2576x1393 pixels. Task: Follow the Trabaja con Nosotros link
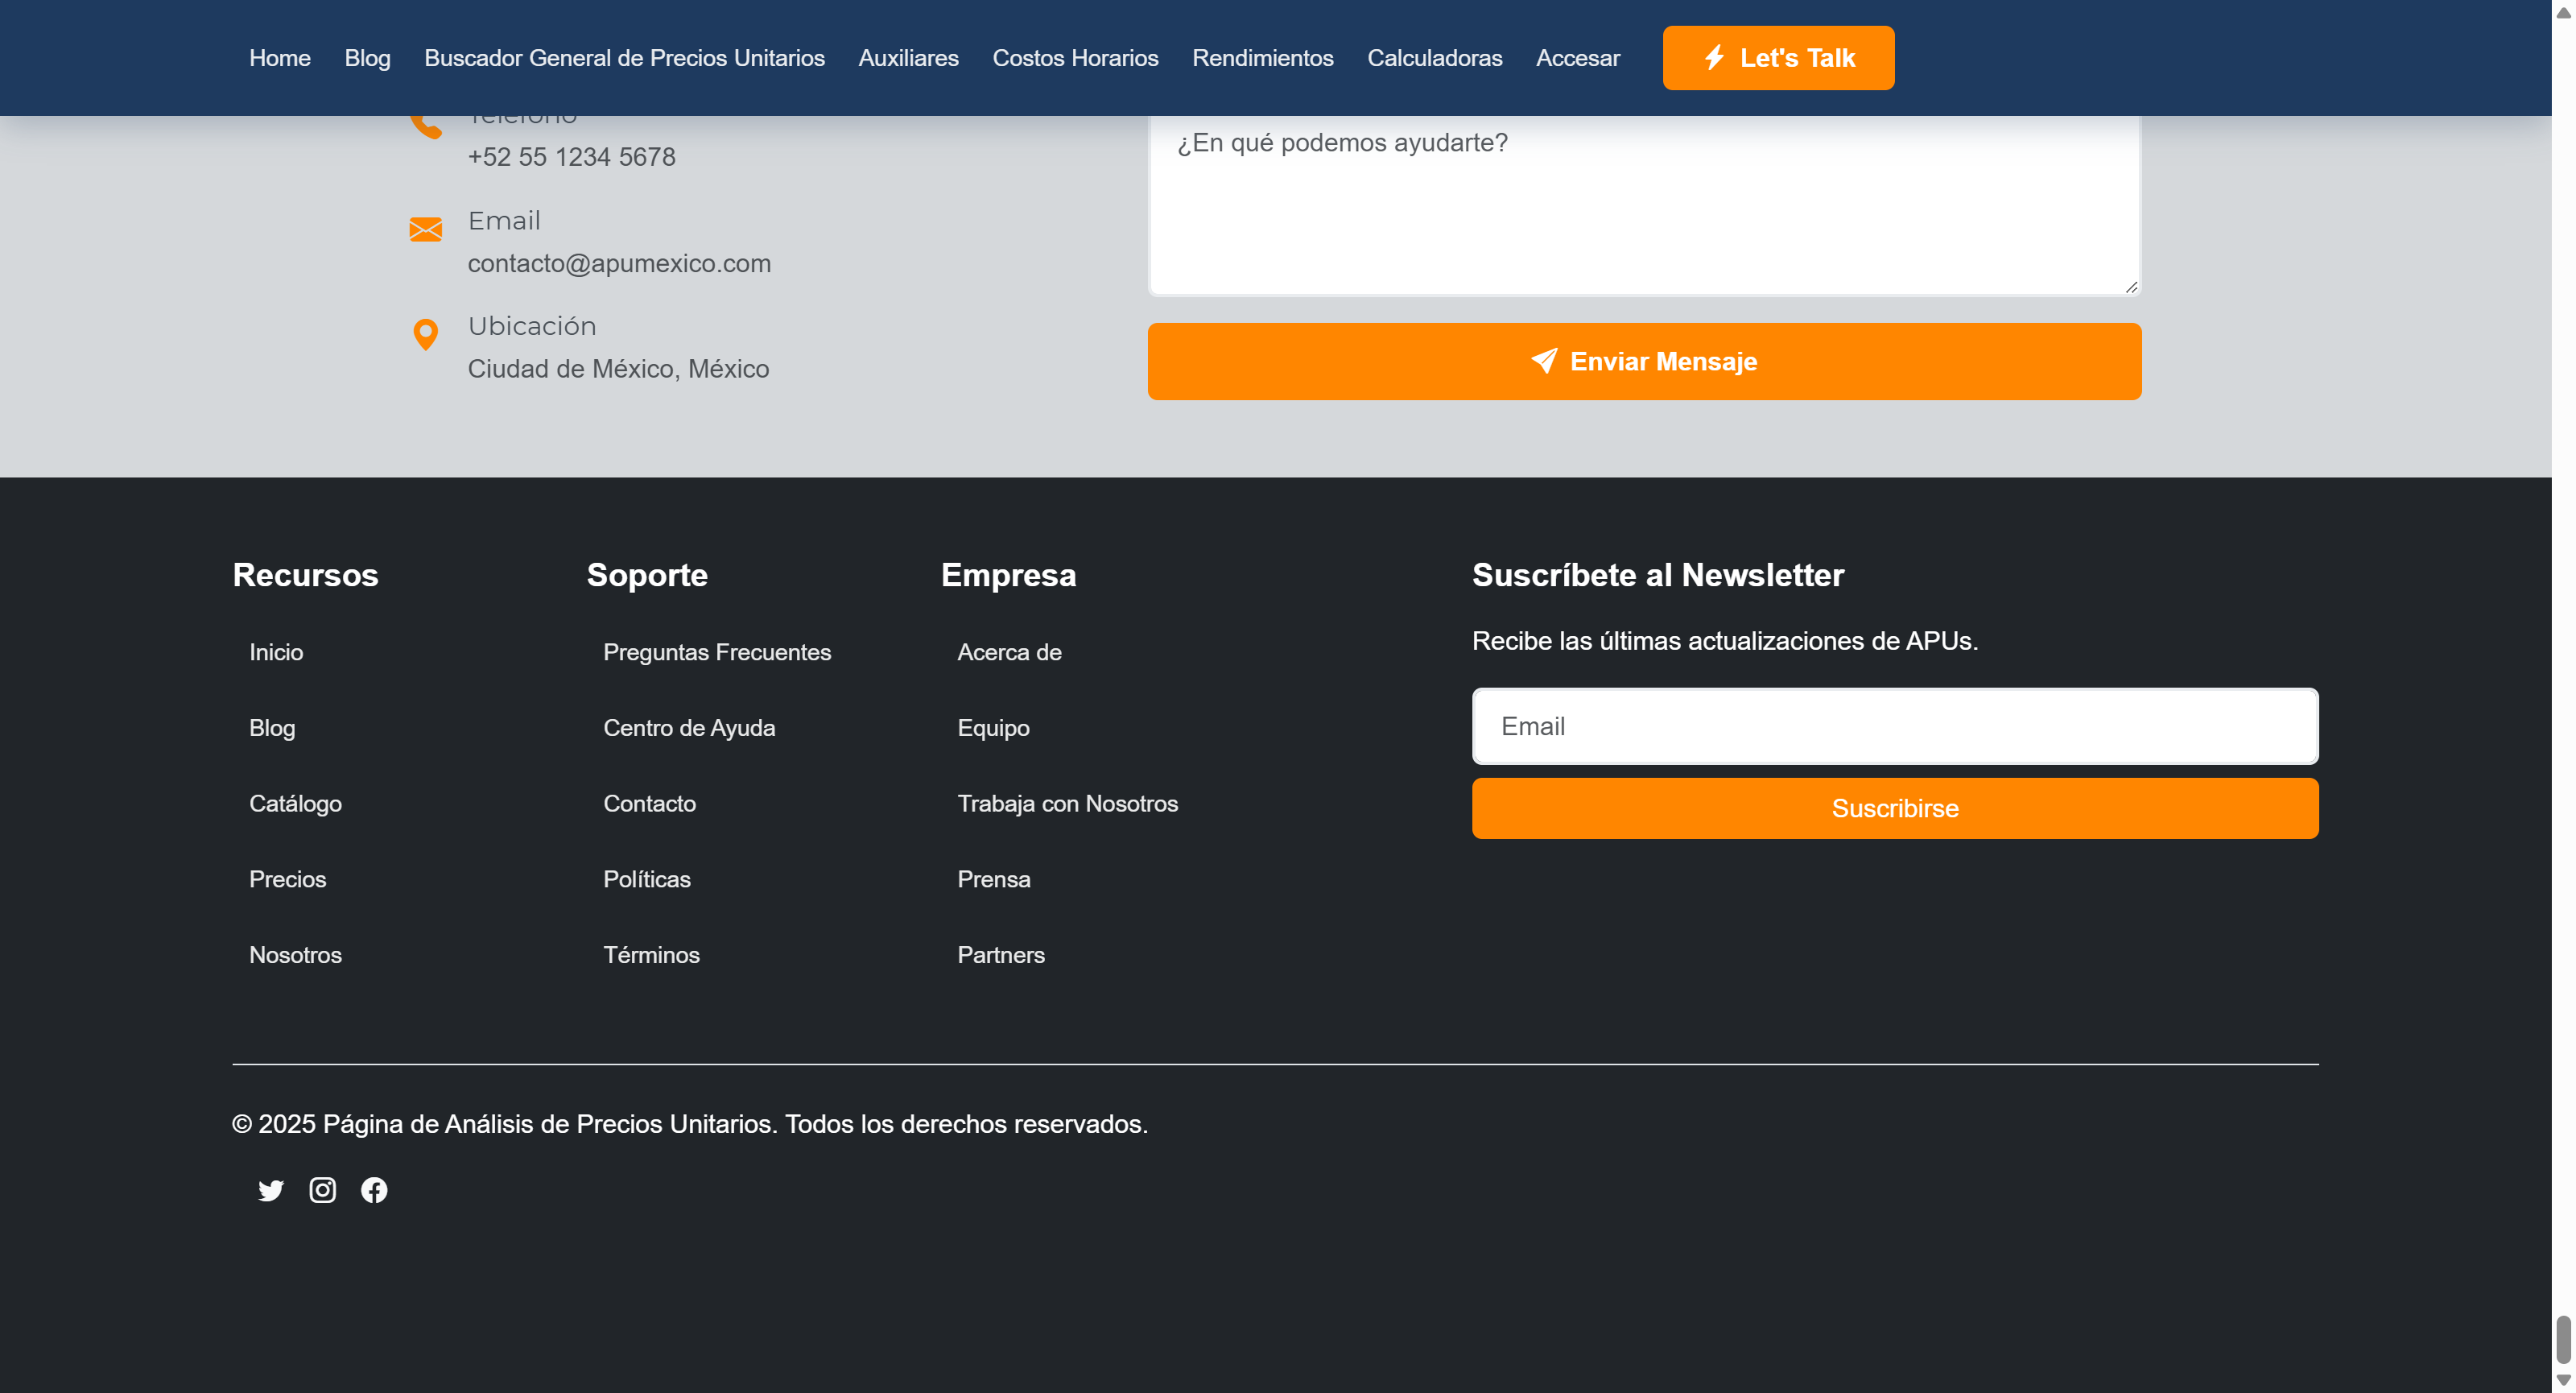pyautogui.click(x=1067, y=804)
